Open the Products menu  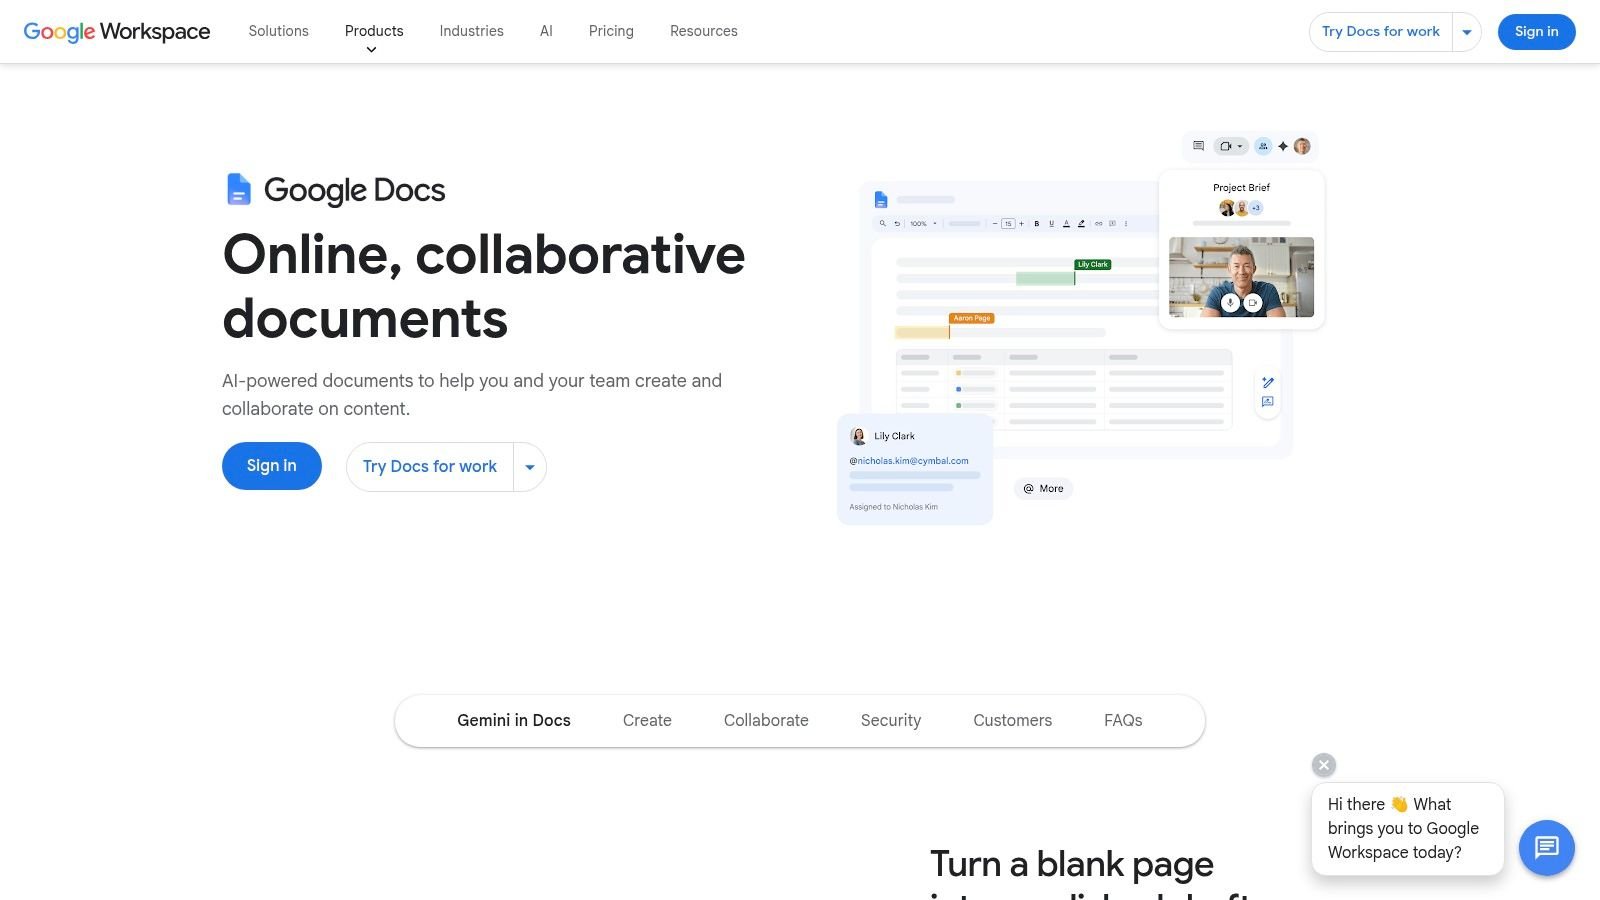point(374,31)
